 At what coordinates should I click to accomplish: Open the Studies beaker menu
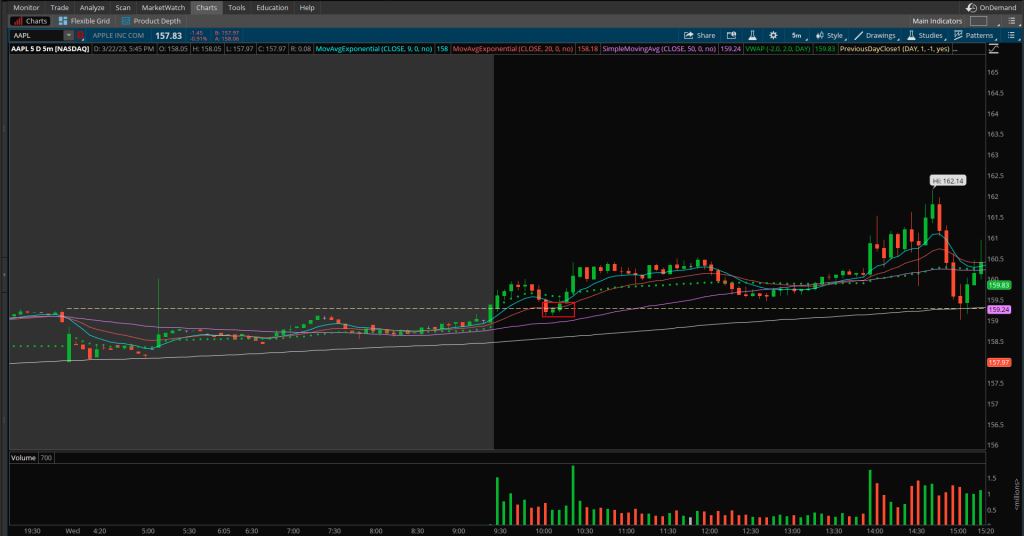click(x=925, y=35)
